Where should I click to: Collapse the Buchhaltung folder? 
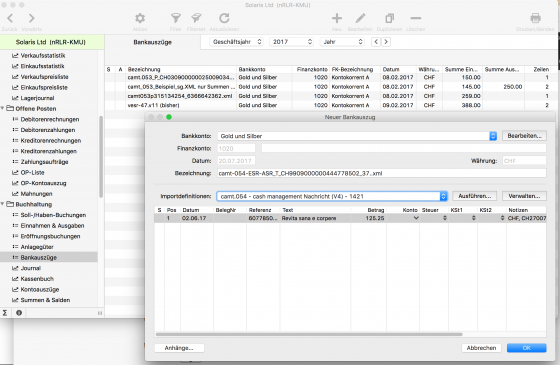click(2, 204)
